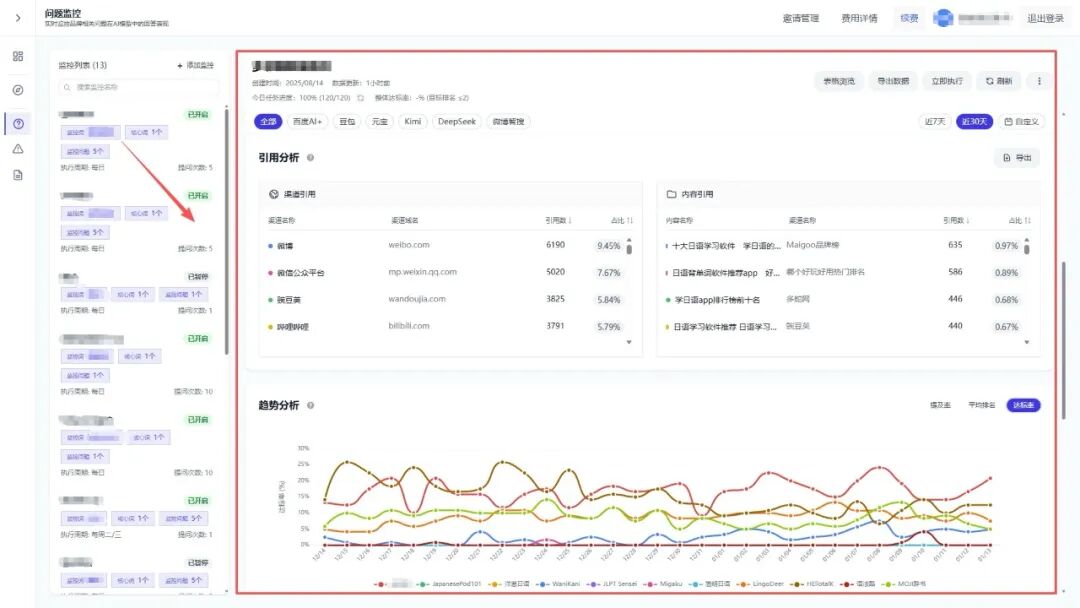
Task: Toggle the LingoDeer series in chart legend
Action: 760,584
